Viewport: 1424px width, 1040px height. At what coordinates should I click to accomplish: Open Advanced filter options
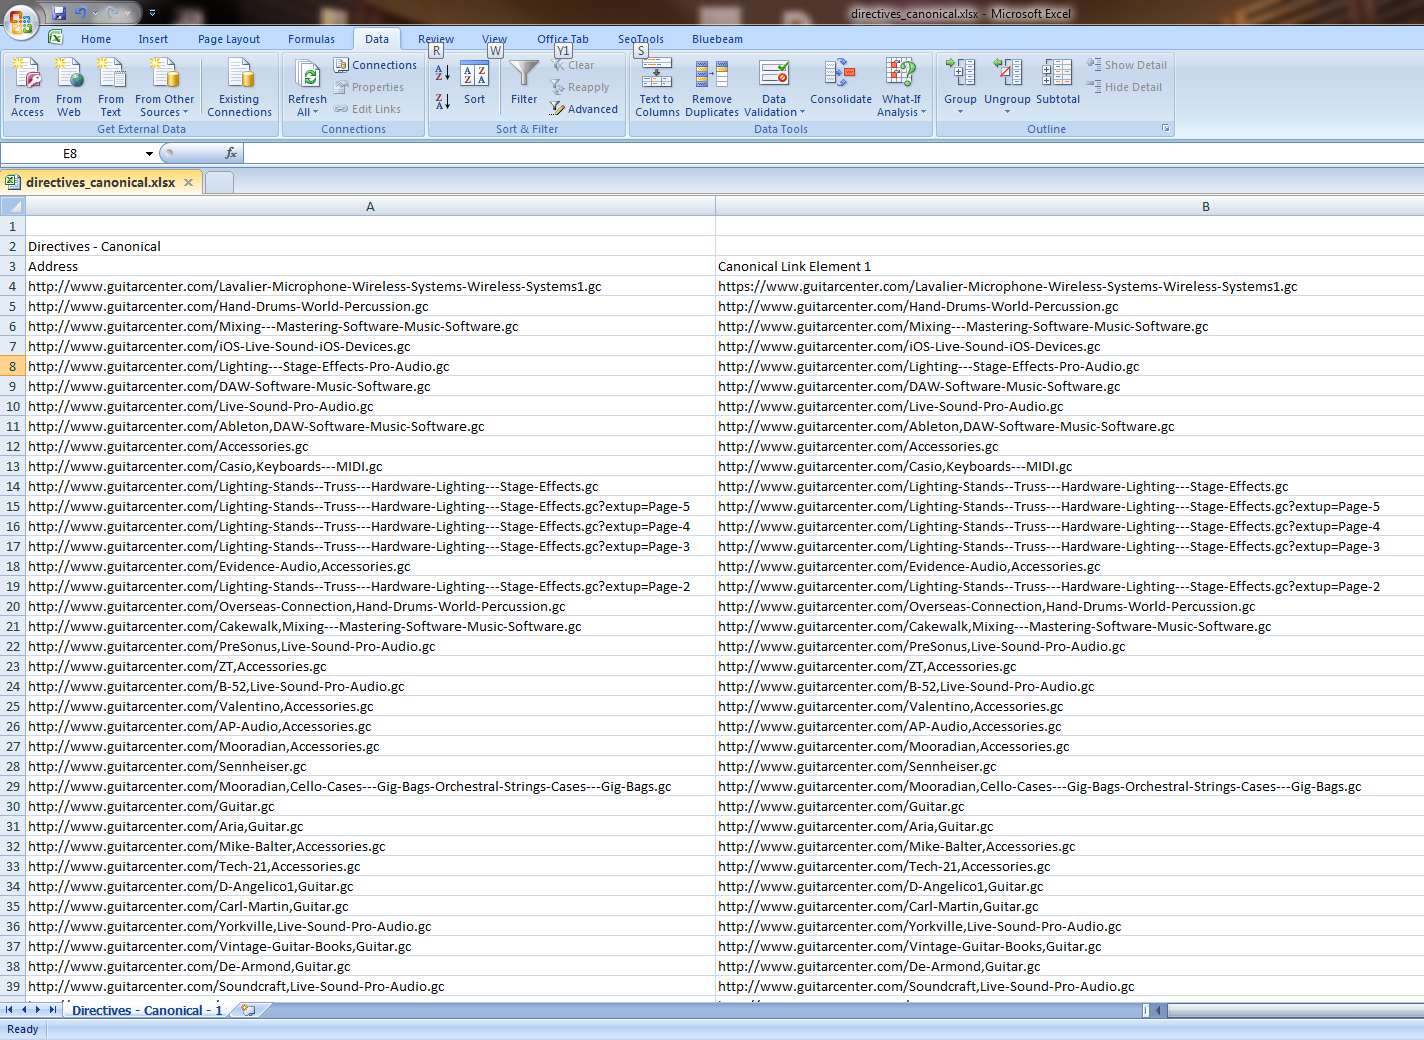tap(584, 109)
